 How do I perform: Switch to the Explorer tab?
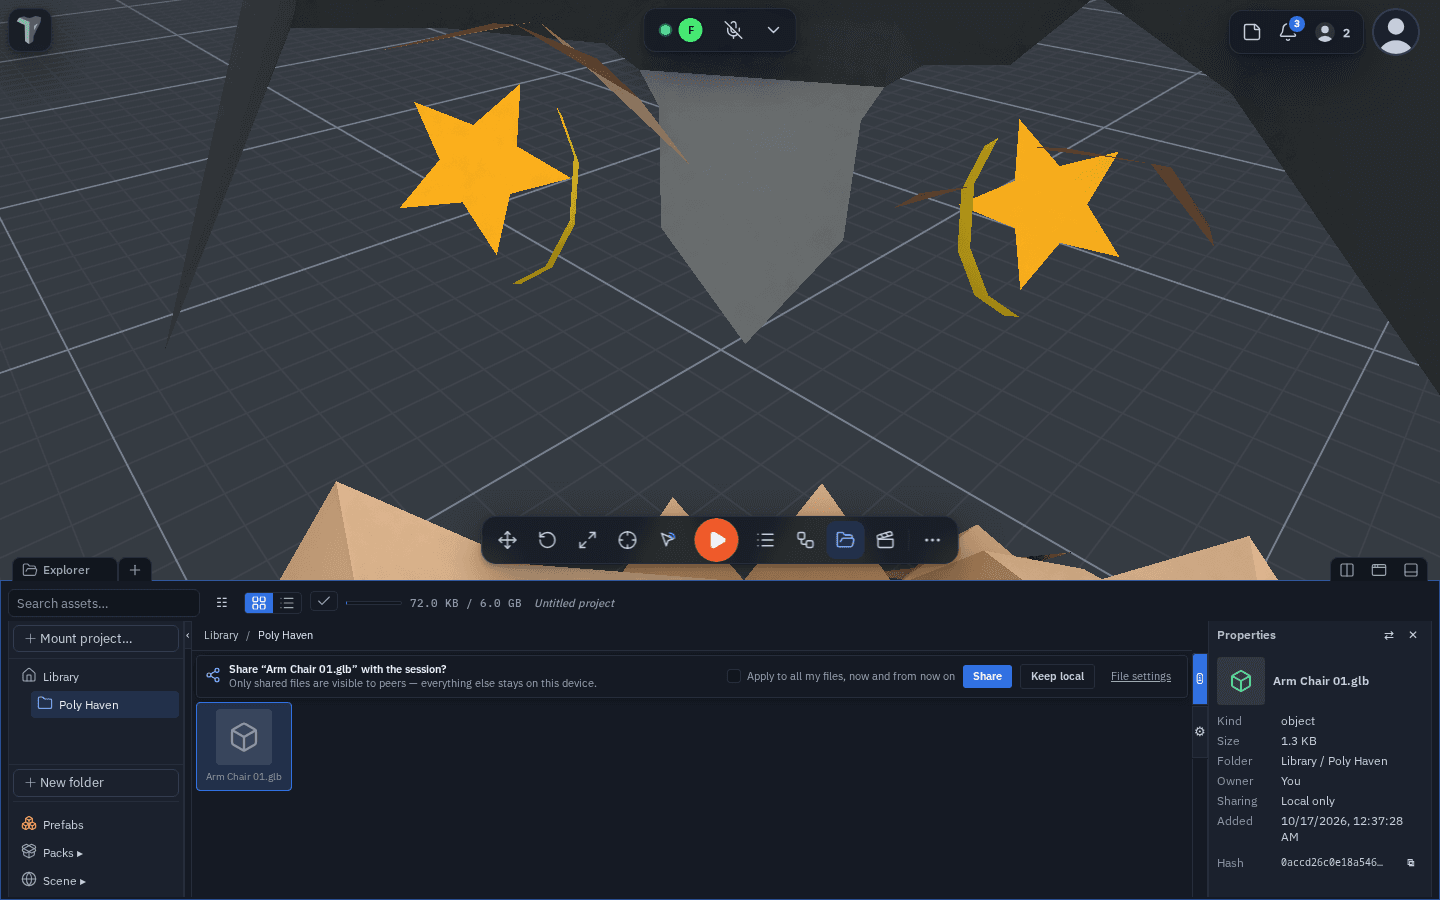tap(66, 570)
